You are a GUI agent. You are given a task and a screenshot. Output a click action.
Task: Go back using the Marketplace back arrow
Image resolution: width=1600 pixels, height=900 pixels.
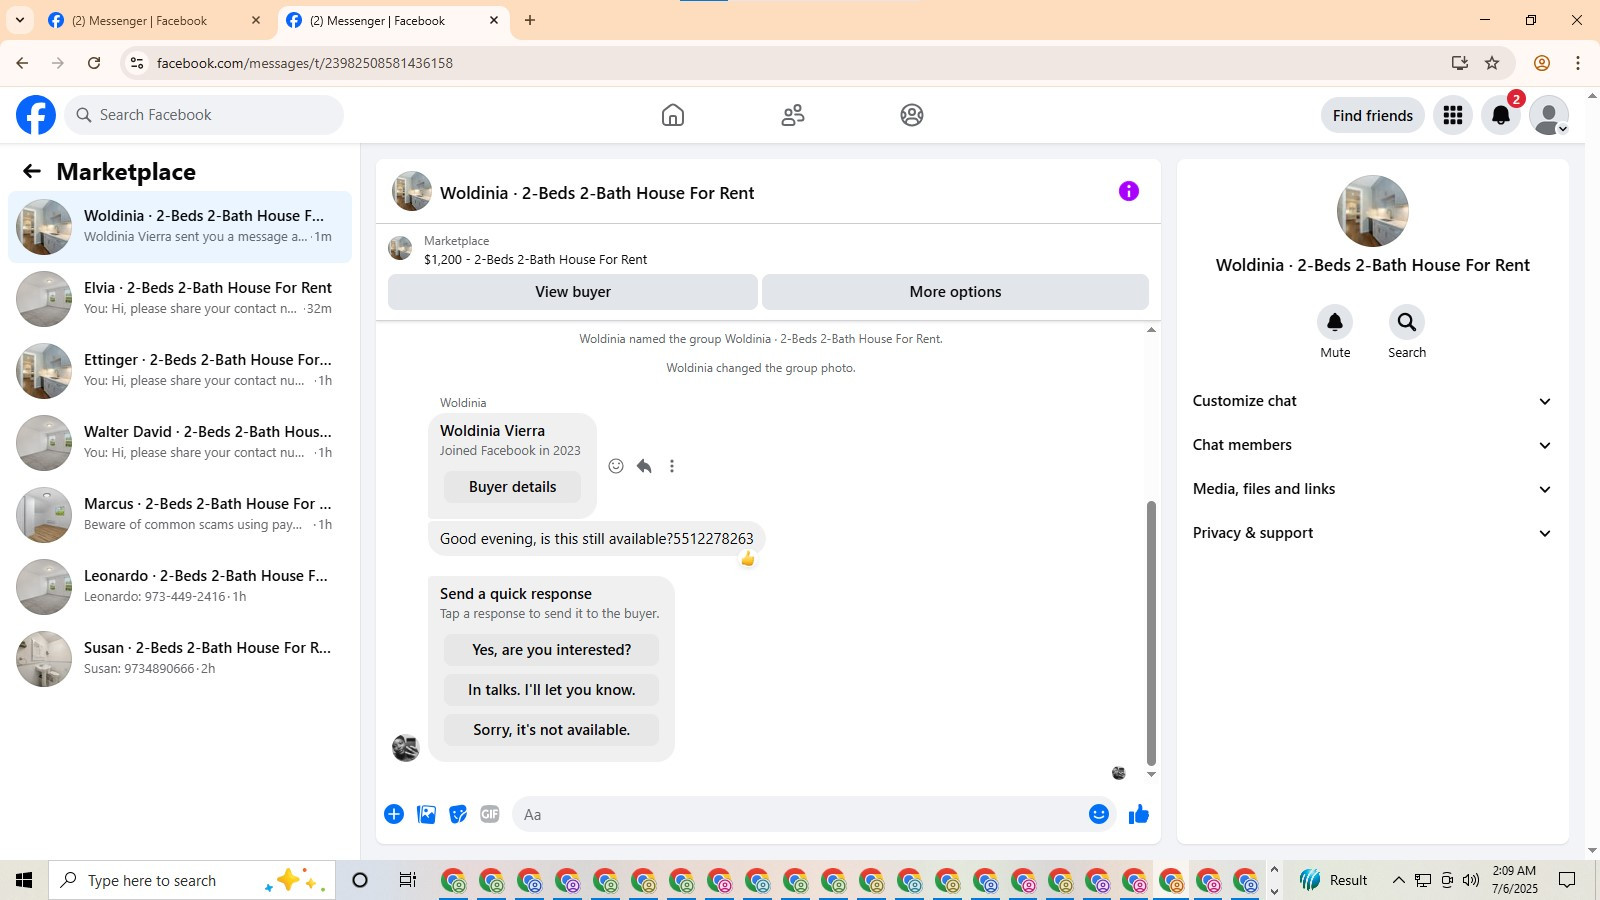pyautogui.click(x=32, y=171)
